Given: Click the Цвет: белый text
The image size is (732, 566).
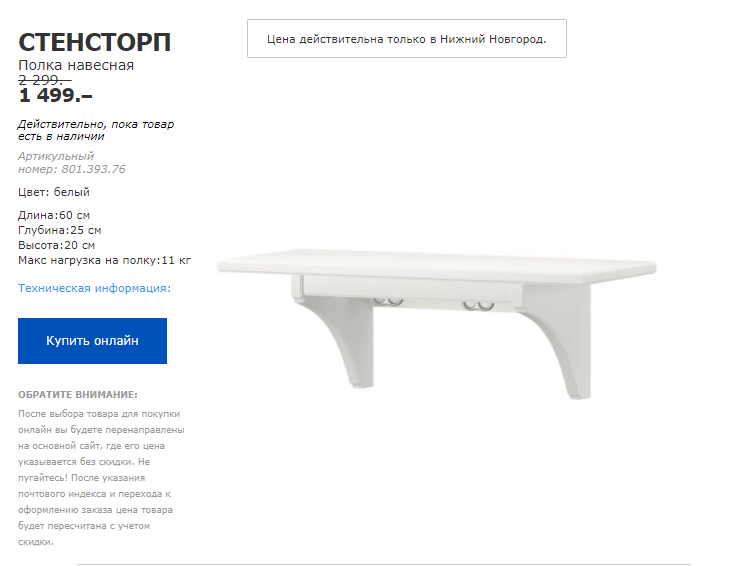Looking at the screenshot, I should [54, 192].
